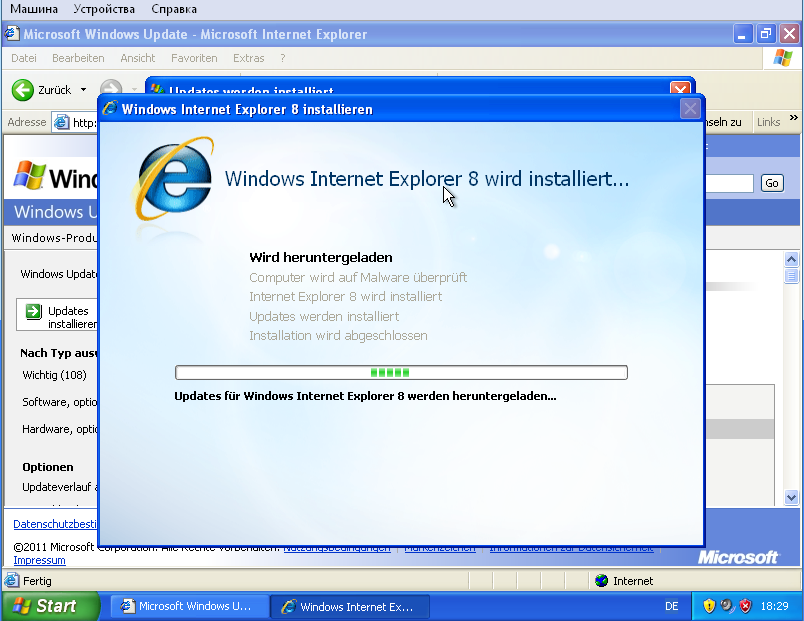Open the Zurück history dropdown arrow
Image resolution: width=804 pixels, height=621 pixels.
click(83, 90)
